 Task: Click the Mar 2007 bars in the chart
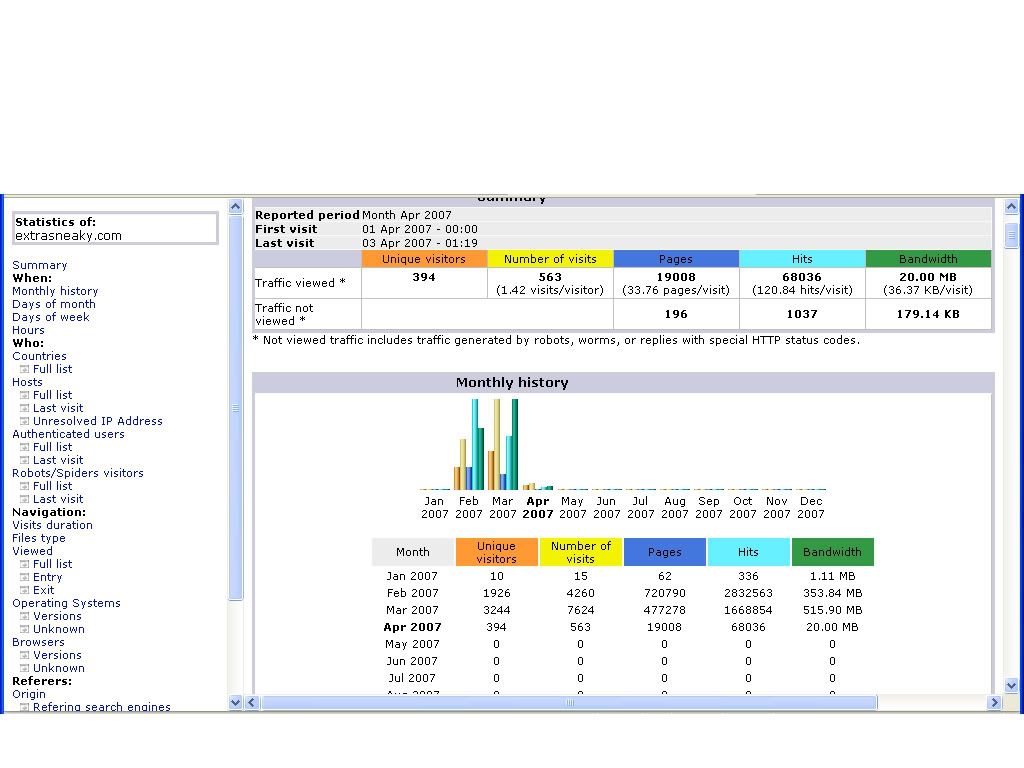(502, 445)
